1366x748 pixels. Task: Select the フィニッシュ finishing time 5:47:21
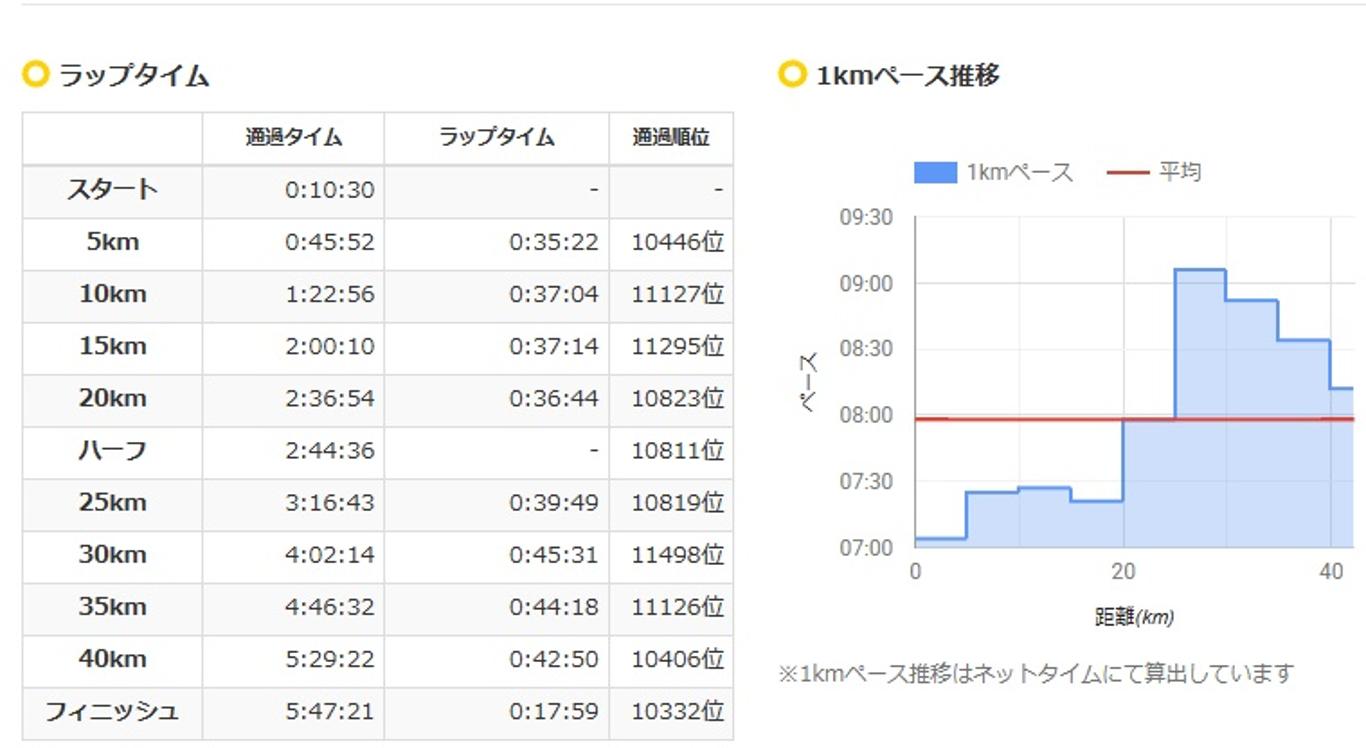333,712
